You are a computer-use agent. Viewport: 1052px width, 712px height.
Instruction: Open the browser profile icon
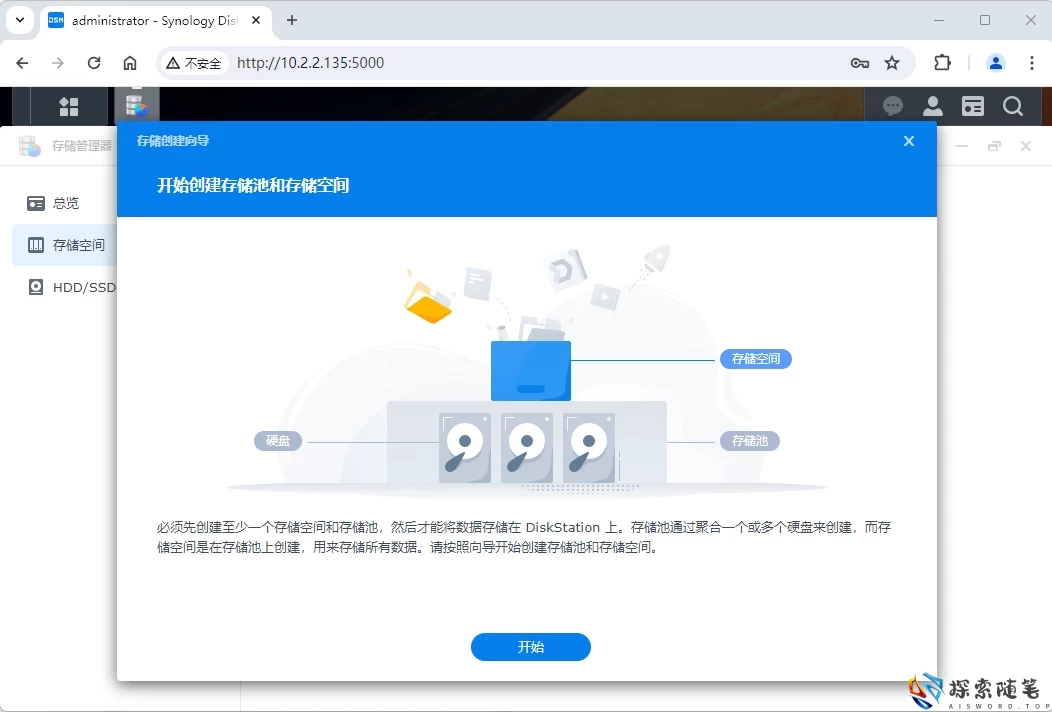click(996, 62)
